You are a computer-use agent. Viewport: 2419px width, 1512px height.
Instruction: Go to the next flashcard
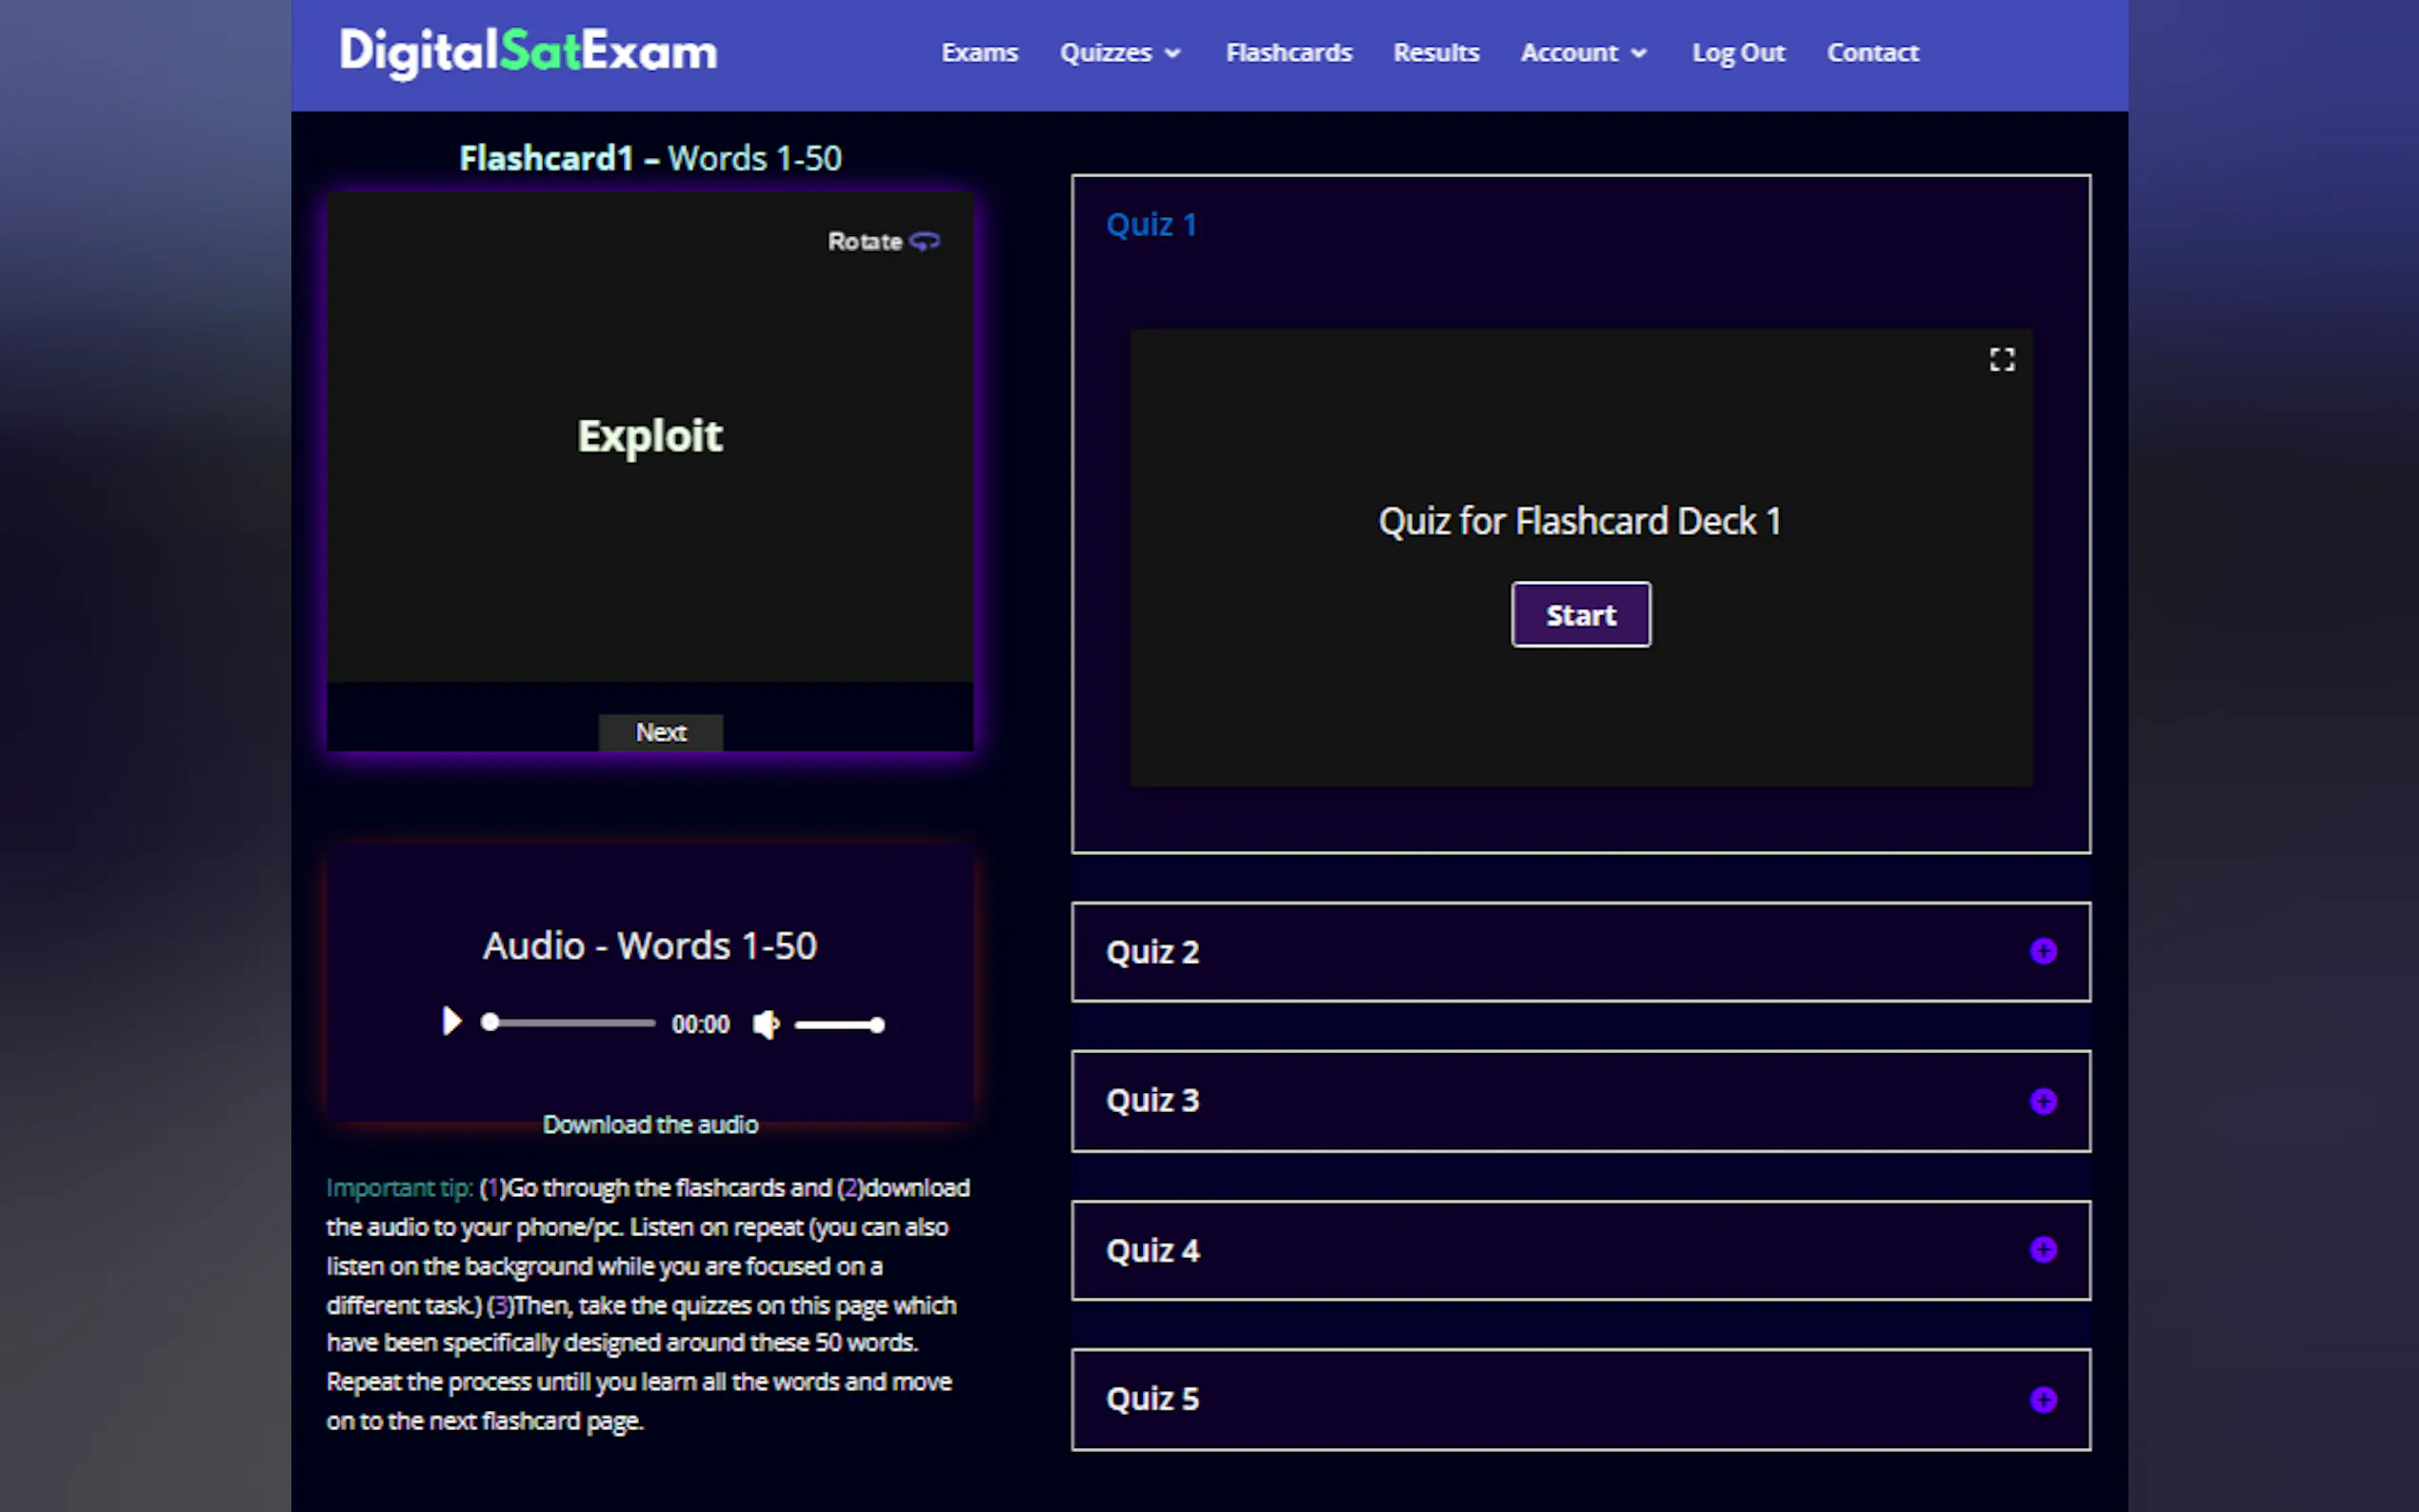tap(660, 732)
